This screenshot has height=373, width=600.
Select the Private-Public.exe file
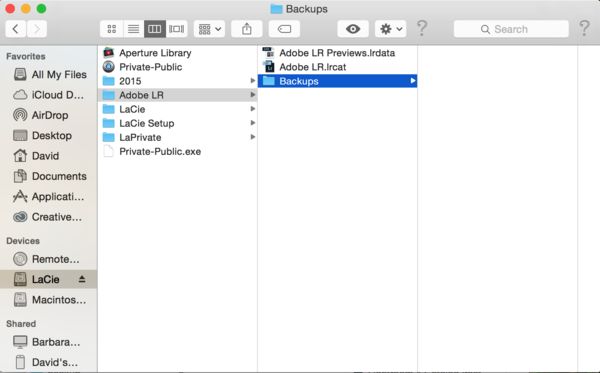click(178, 151)
